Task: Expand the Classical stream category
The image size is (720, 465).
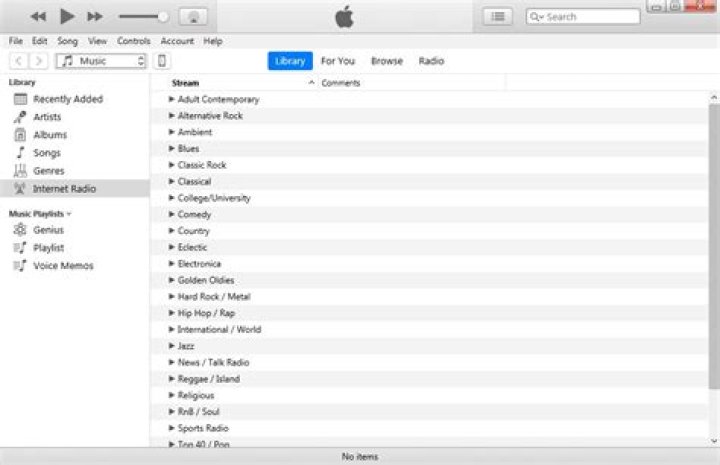Action: [x=172, y=182]
